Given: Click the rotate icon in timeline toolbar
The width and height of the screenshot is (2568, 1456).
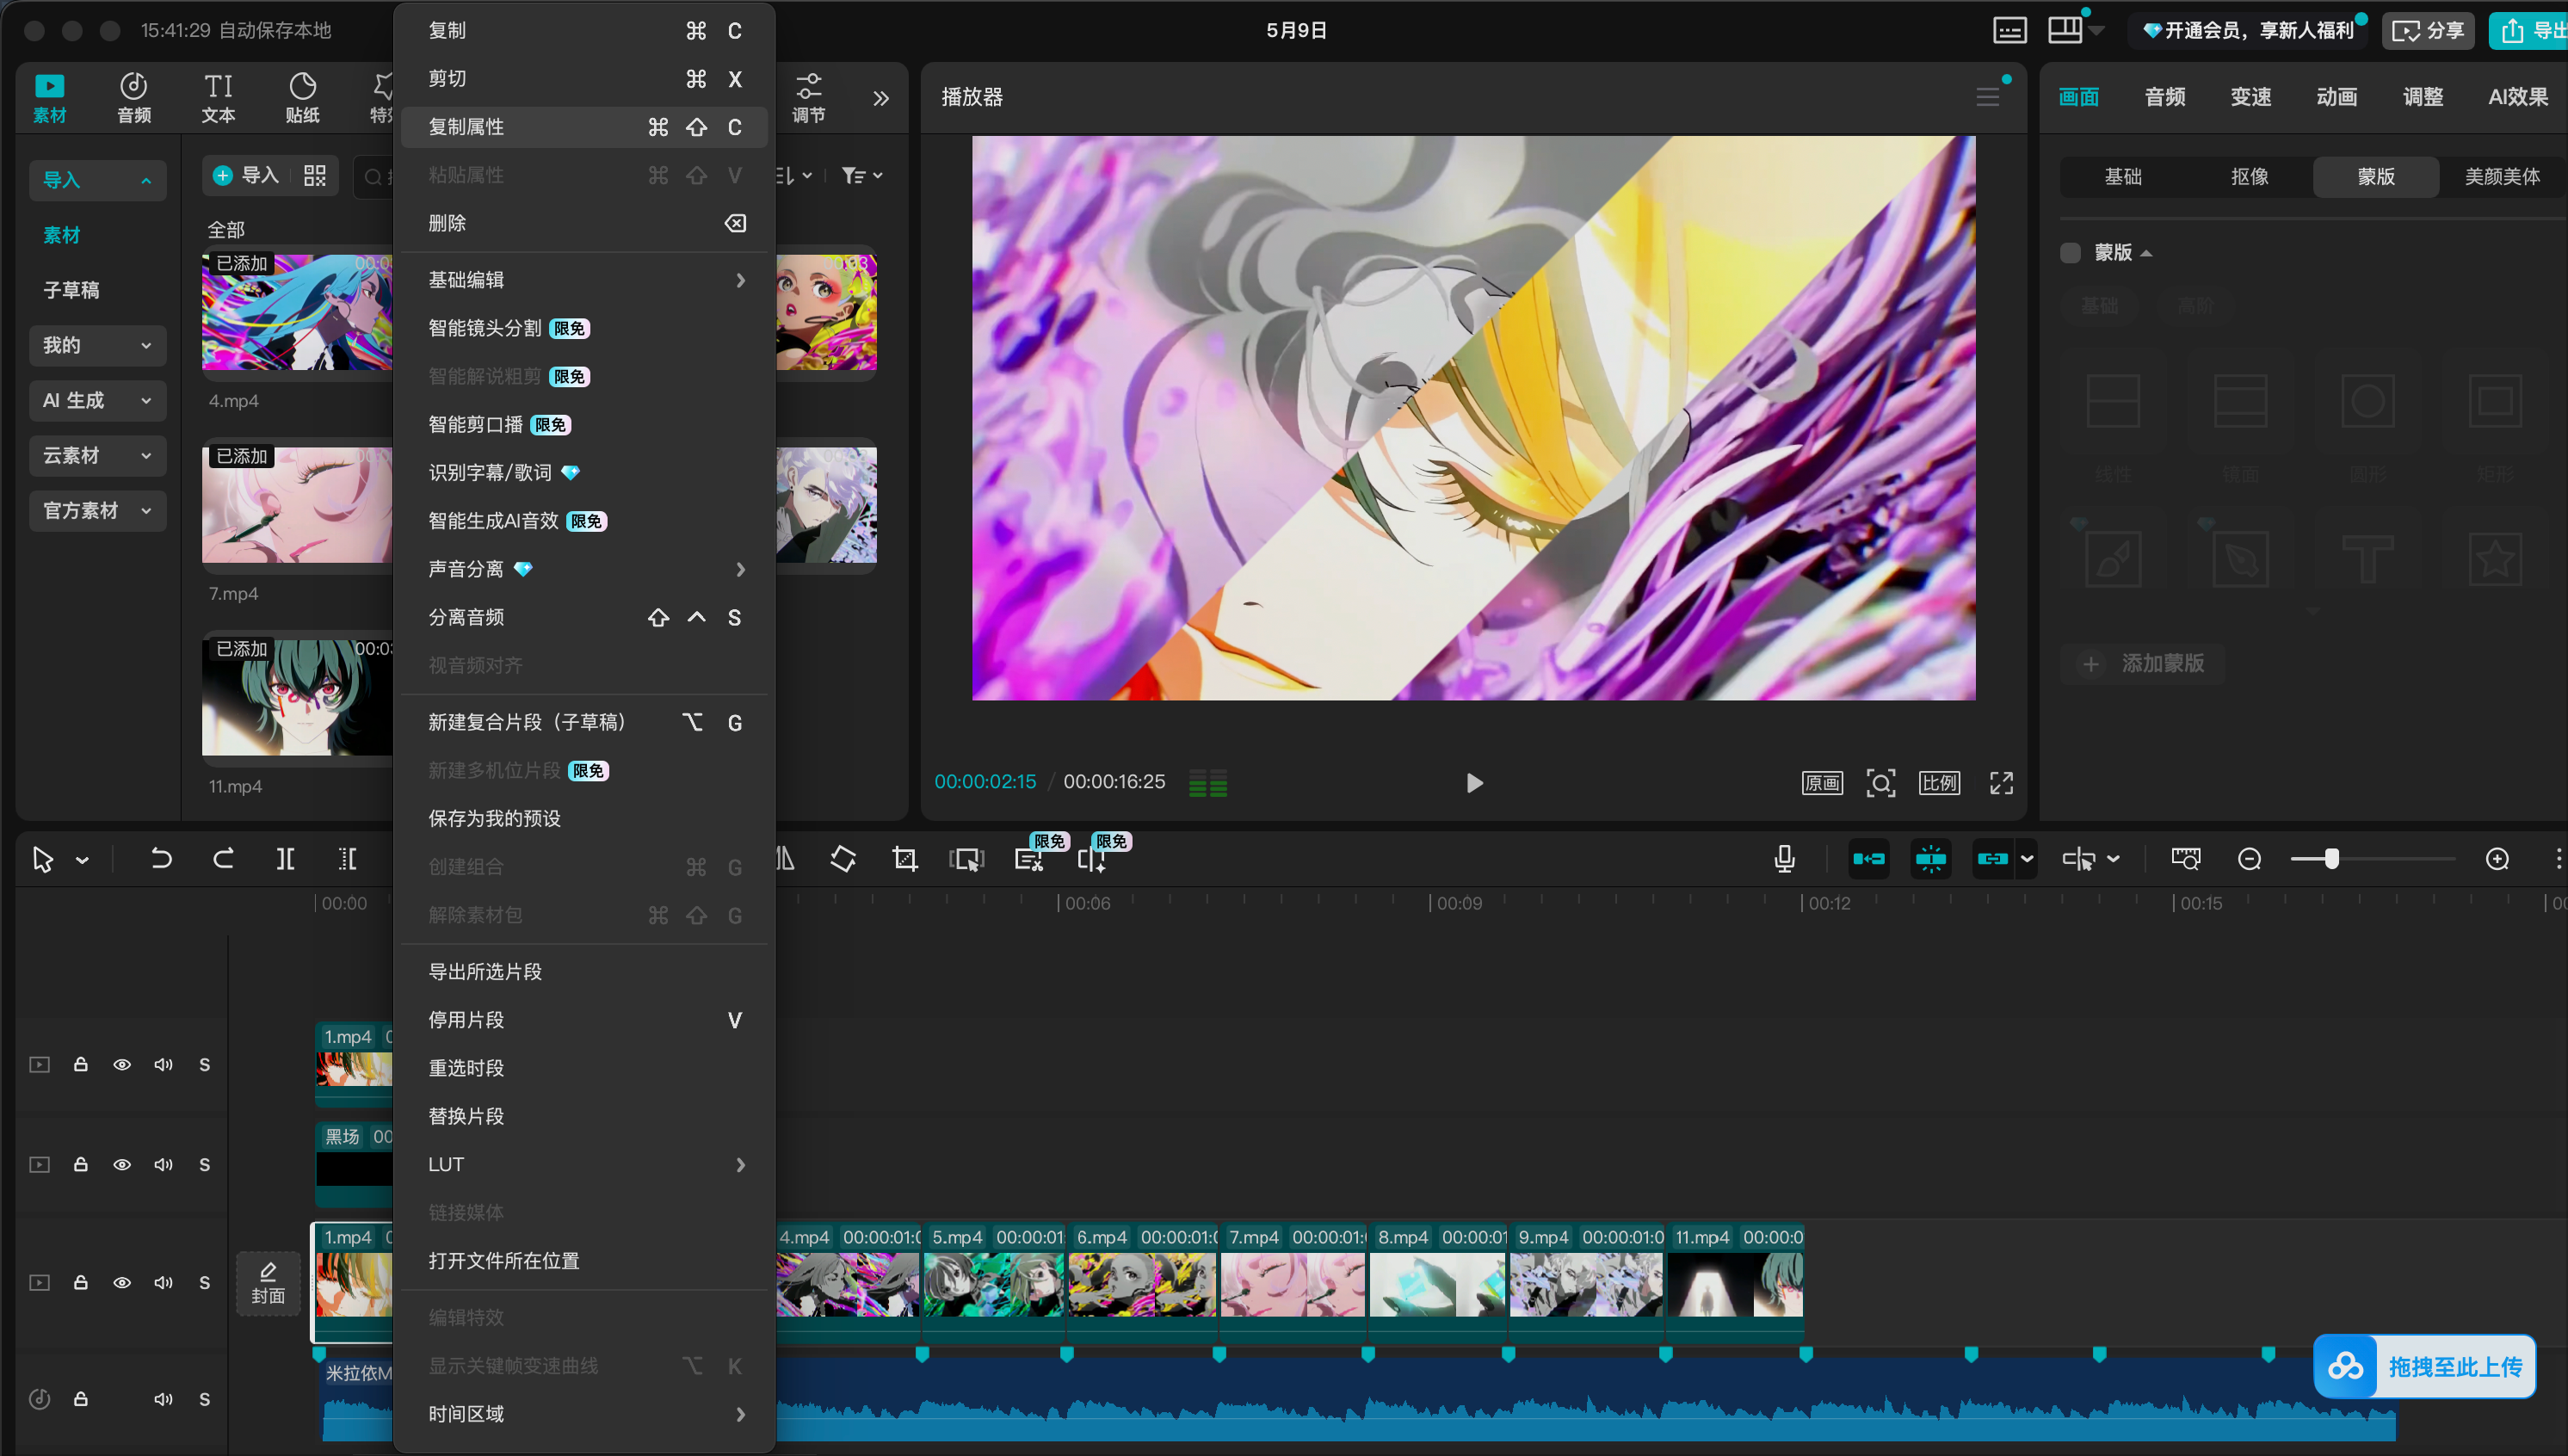Looking at the screenshot, I should (843, 858).
